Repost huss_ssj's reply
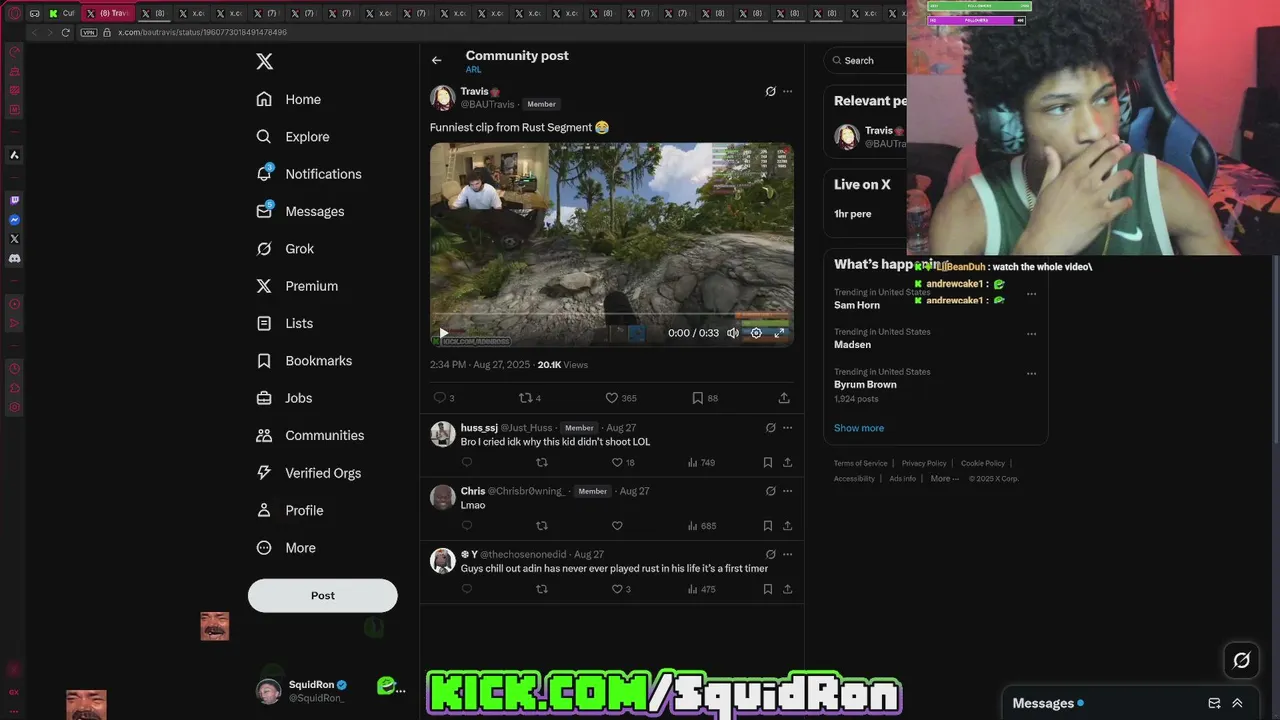 point(542,462)
